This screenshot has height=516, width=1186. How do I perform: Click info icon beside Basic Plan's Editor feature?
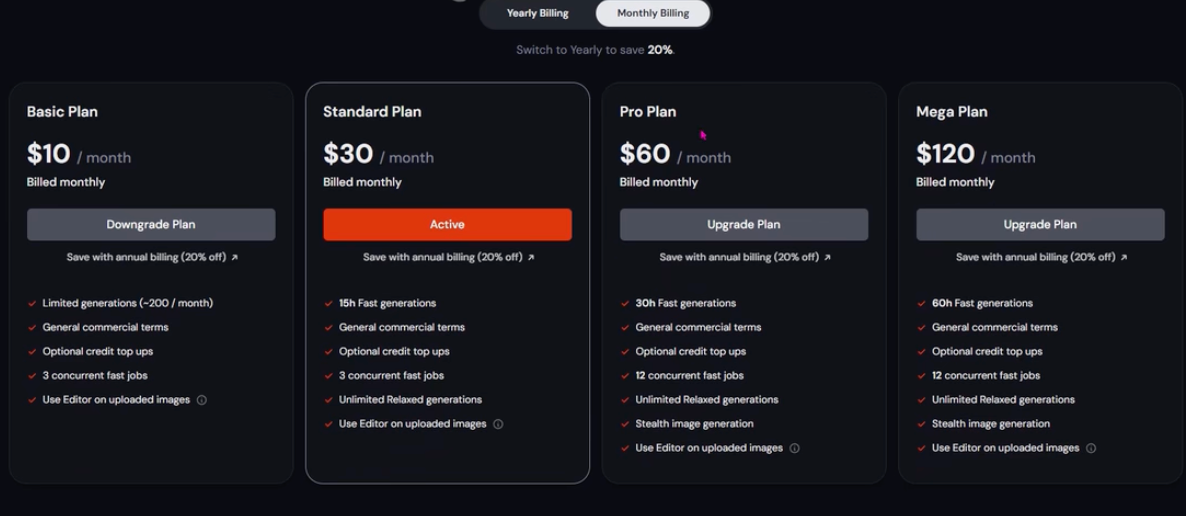[202, 400]
